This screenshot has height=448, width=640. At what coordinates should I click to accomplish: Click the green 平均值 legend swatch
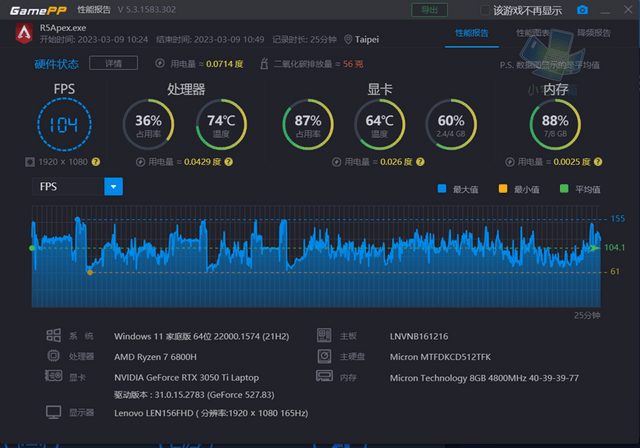click(x=564, y=189)
